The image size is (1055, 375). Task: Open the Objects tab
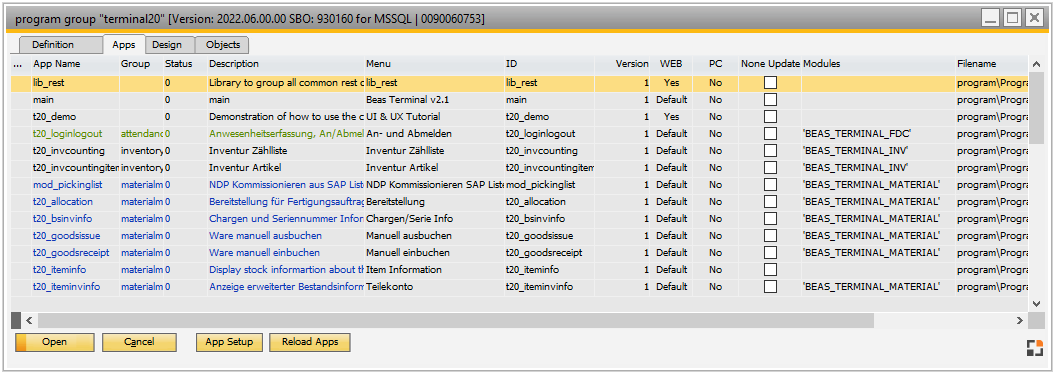coord(222,45)
